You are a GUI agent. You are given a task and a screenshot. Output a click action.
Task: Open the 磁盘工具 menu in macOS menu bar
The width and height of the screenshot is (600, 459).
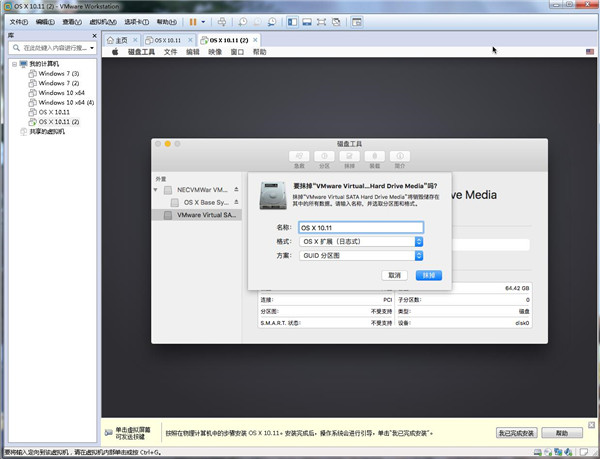(141, 52)
